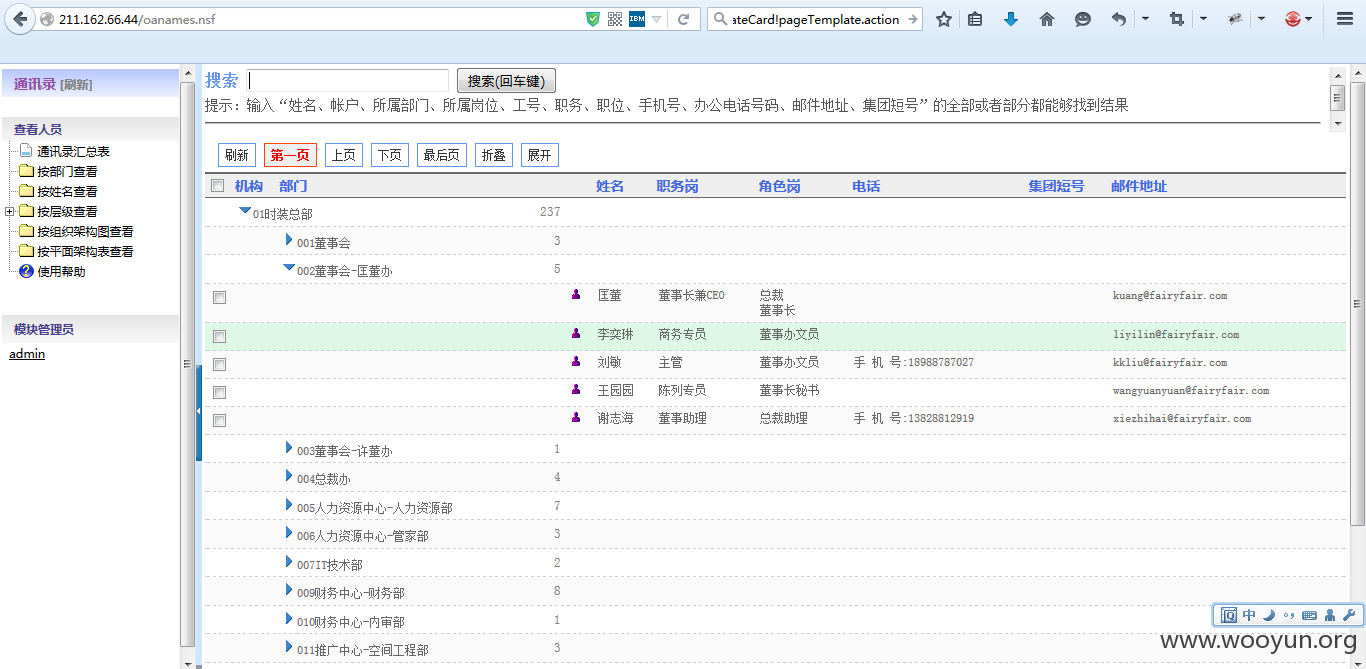Open 按组织架构图查看 view
This screenshot has width=1366, height=669.
coord(85,232)
